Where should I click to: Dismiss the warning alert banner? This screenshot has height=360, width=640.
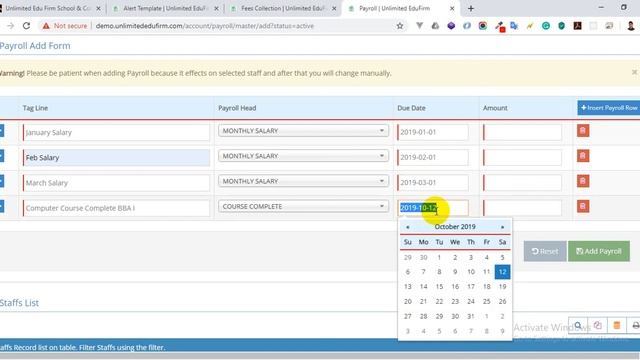click(634, 72)
